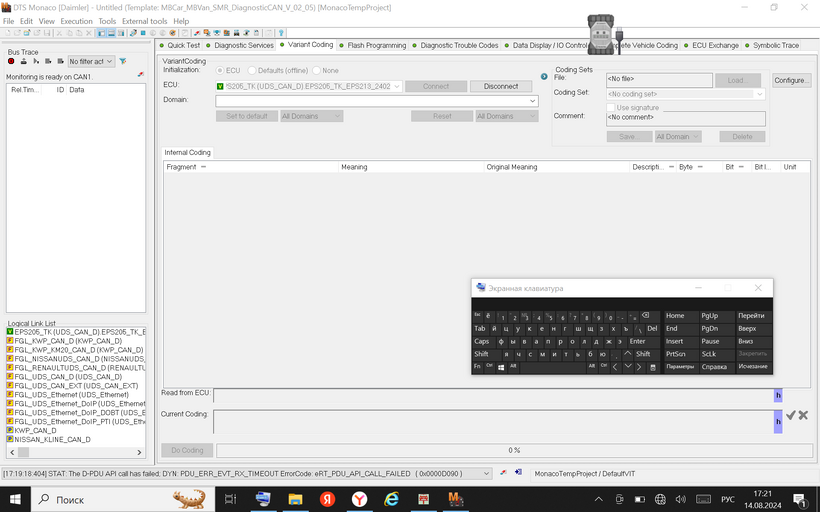Select KWP_CAN_D in Logical Link List

point(35,430)
